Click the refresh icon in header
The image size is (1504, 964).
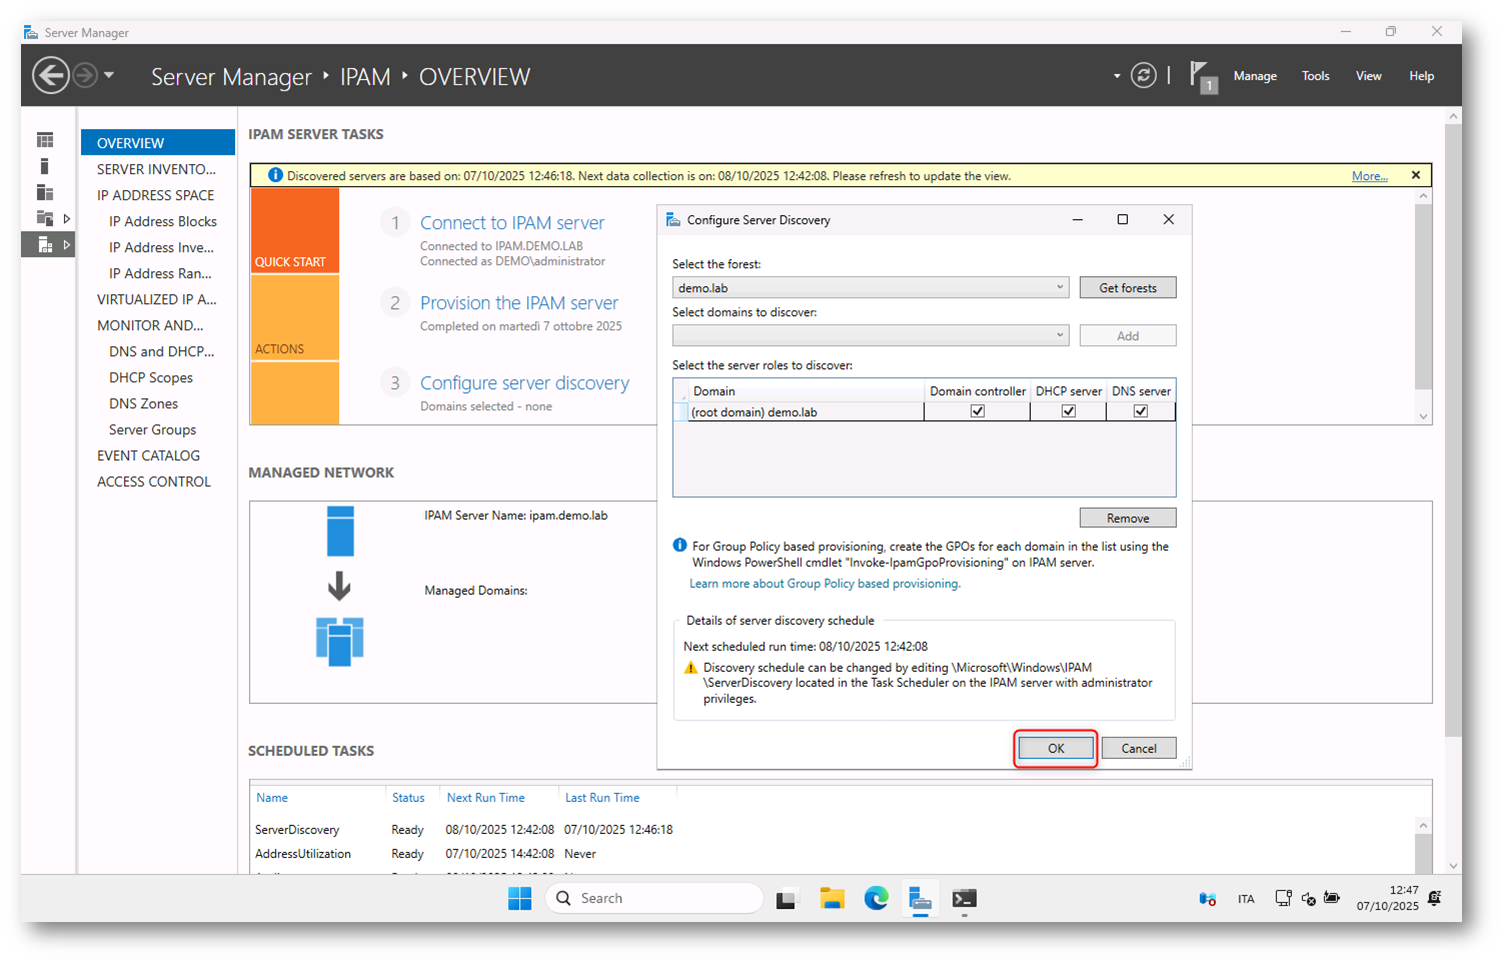click(1143, 76)
